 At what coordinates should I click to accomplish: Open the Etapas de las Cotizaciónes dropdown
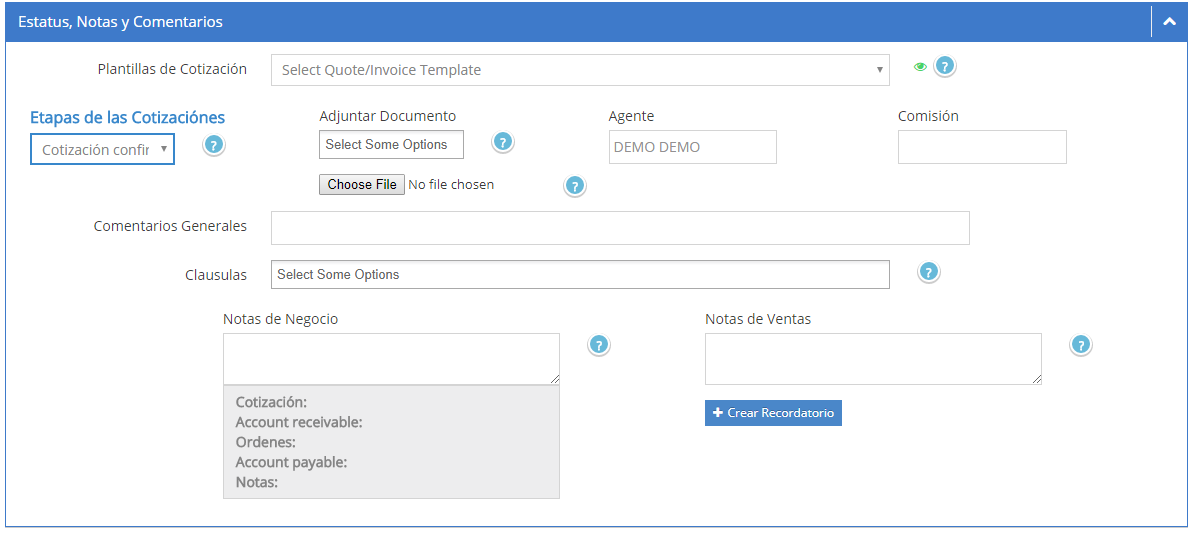(102, 149)
